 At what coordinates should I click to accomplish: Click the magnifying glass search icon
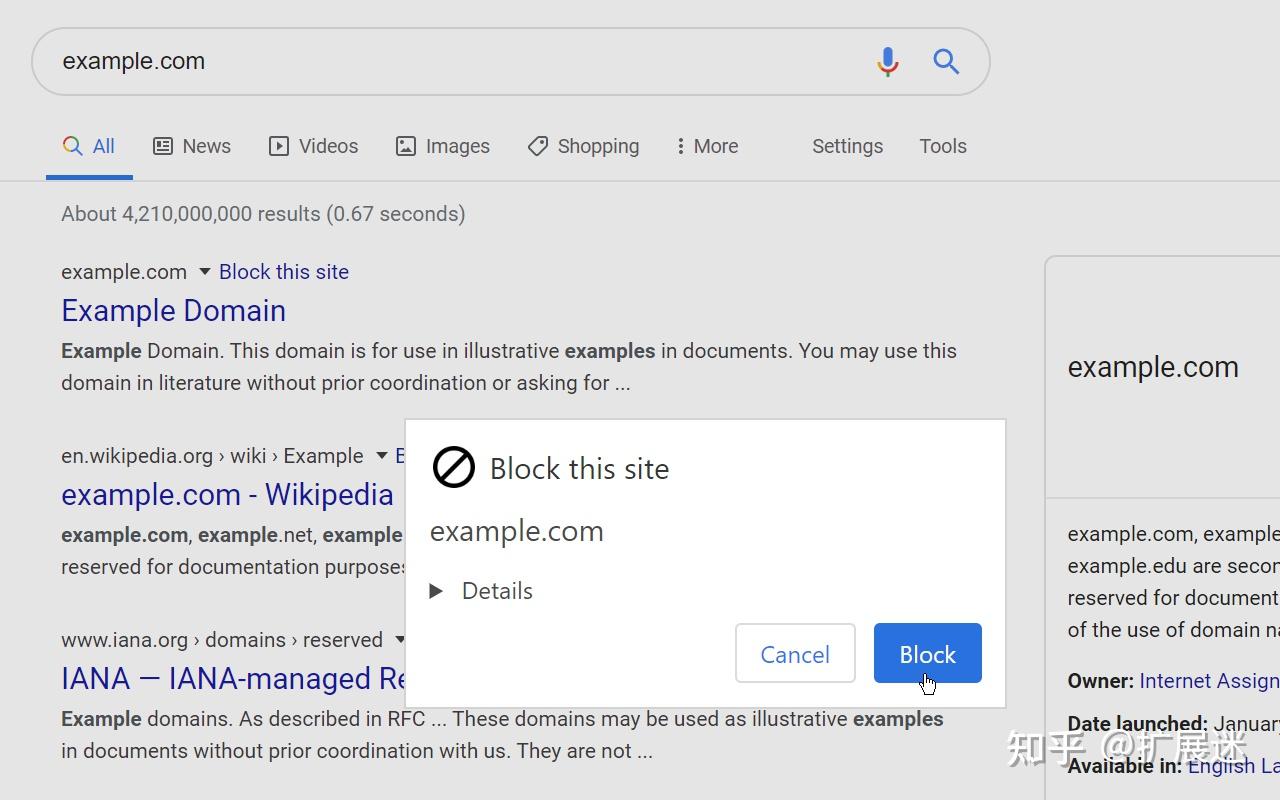(x=945, y=61)
